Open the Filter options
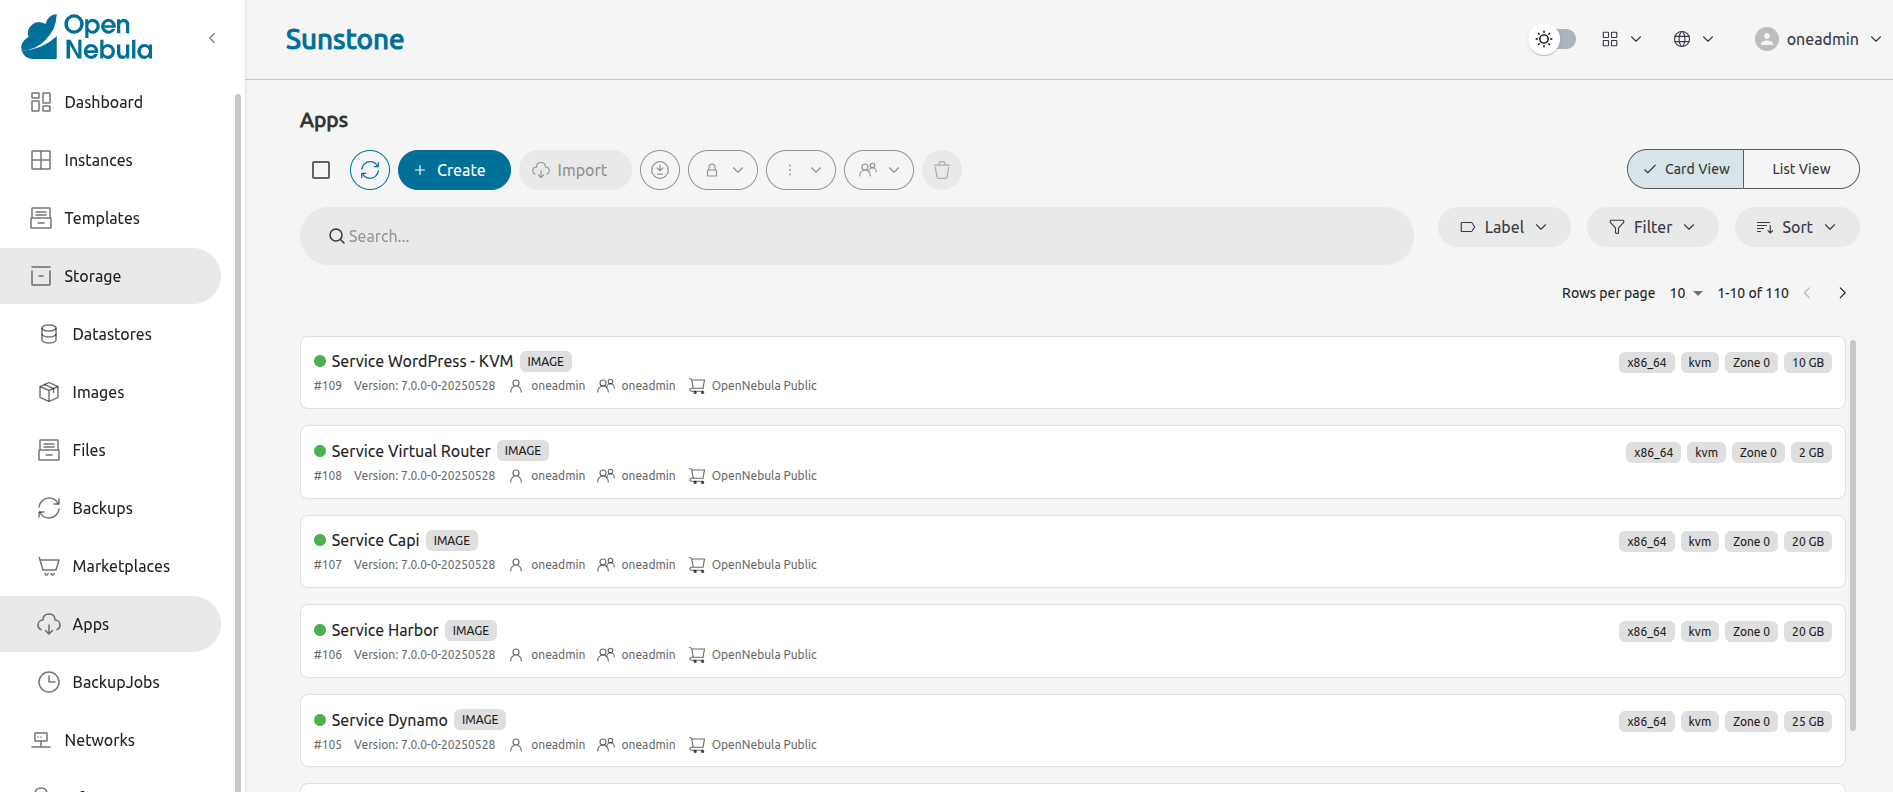 1652,227
